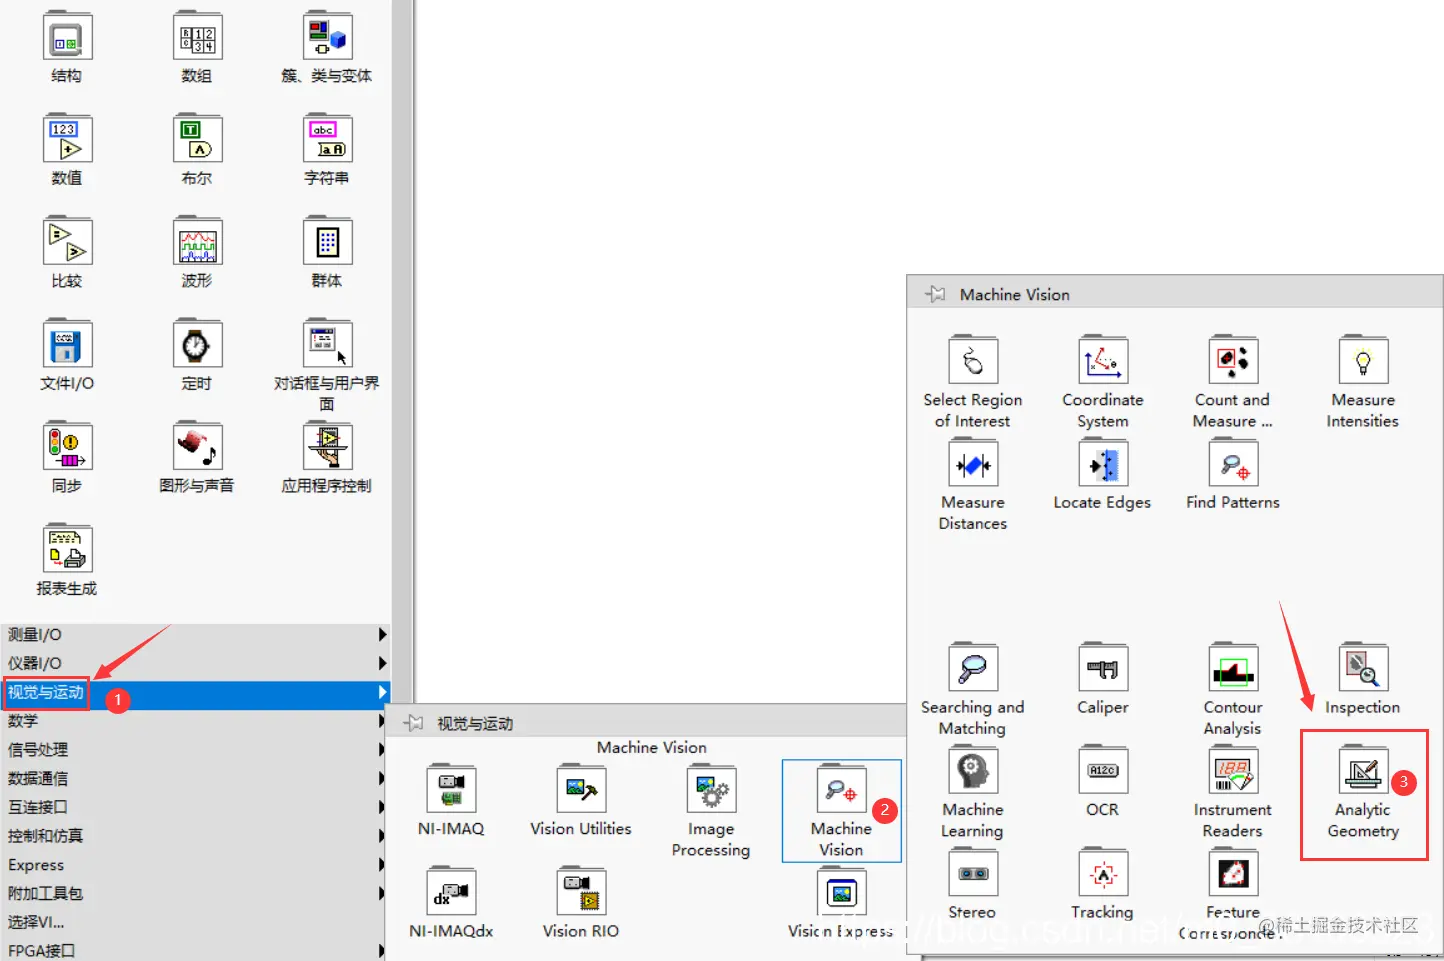1444x961 pixels.
Task: Open the 对话框与用户界面 palette icon
Action: (327, 345)
